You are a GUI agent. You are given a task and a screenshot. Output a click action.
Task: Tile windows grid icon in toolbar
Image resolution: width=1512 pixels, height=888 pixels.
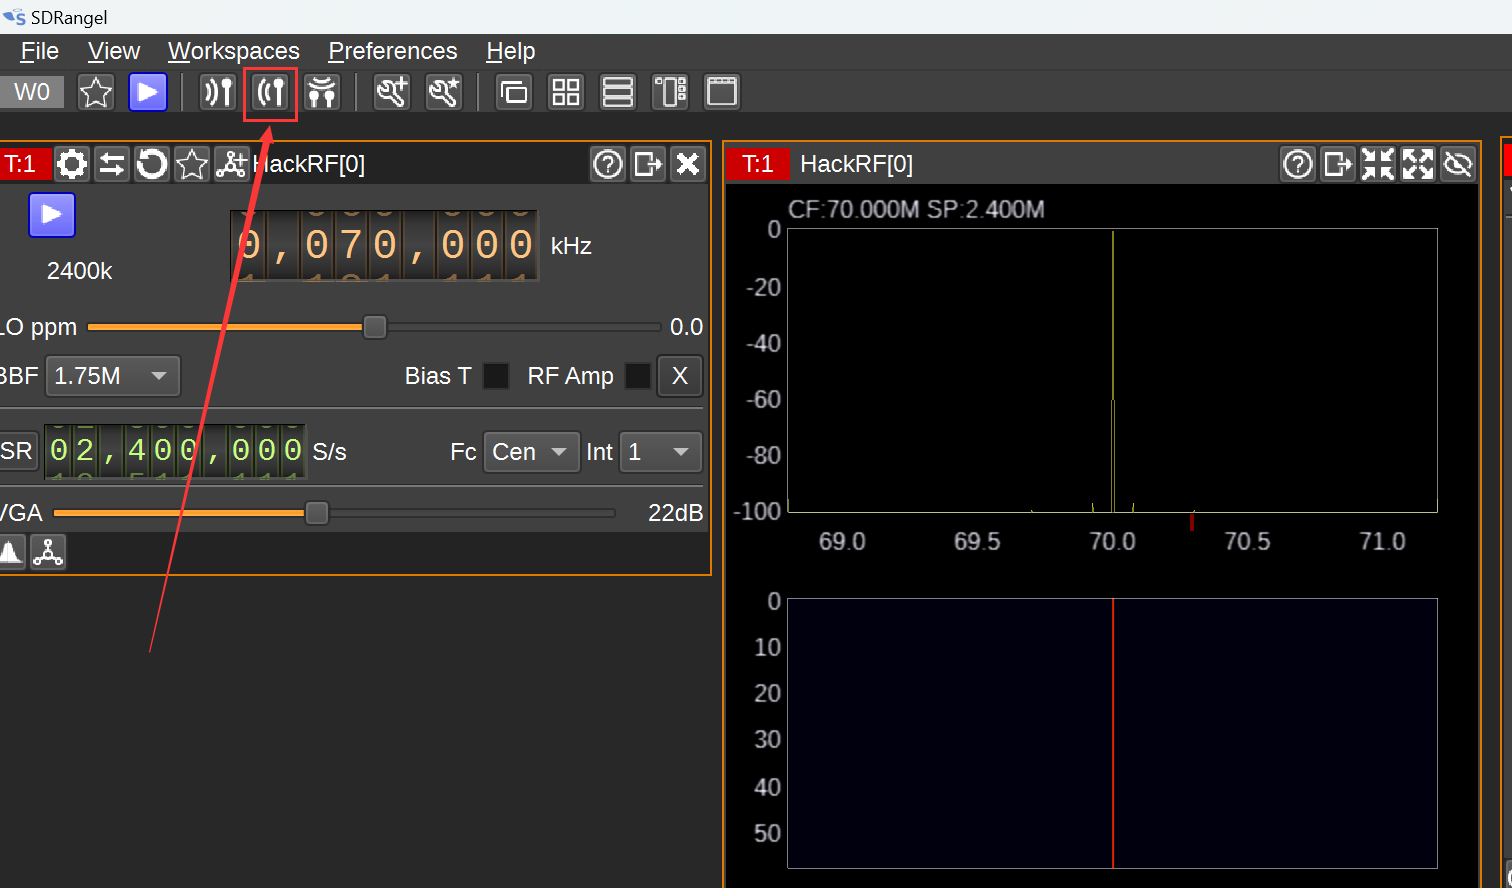[566, 92]
